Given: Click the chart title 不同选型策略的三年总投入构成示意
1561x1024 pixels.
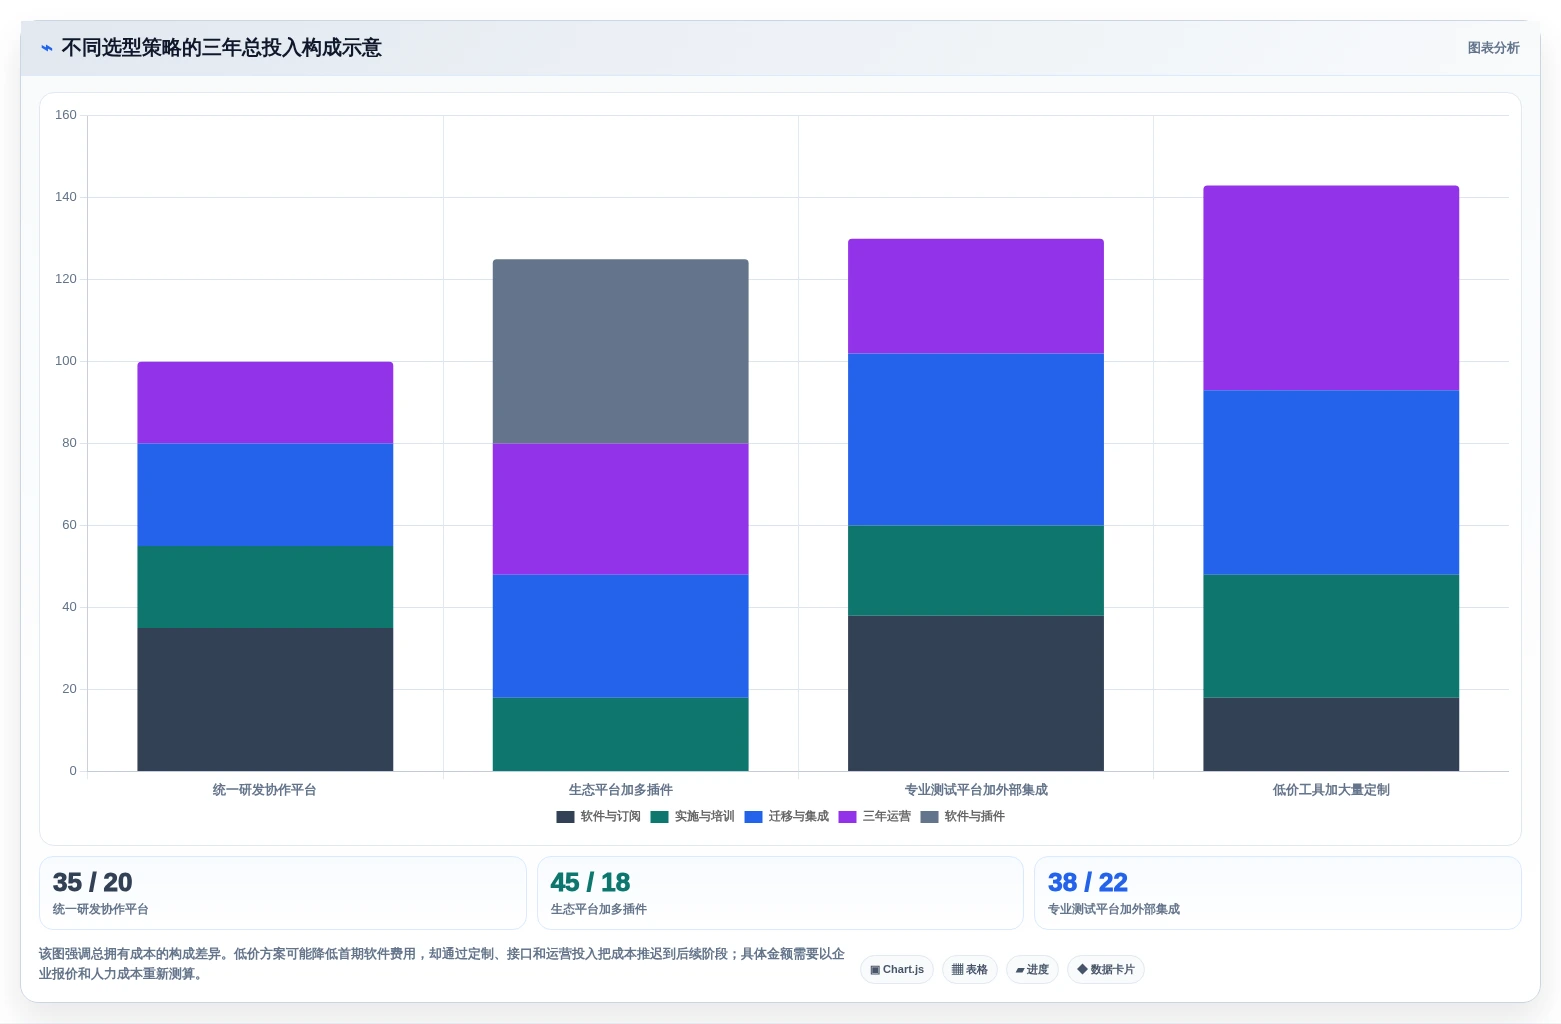Looking at the screenshot, I should coord(221,48).
